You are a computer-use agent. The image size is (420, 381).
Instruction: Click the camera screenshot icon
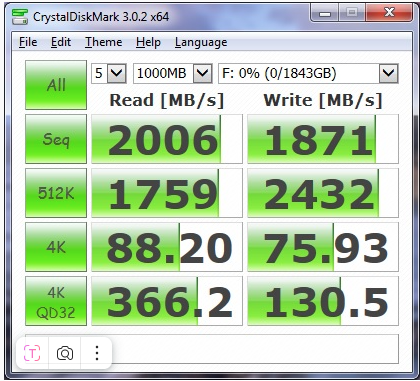(65, 353)
